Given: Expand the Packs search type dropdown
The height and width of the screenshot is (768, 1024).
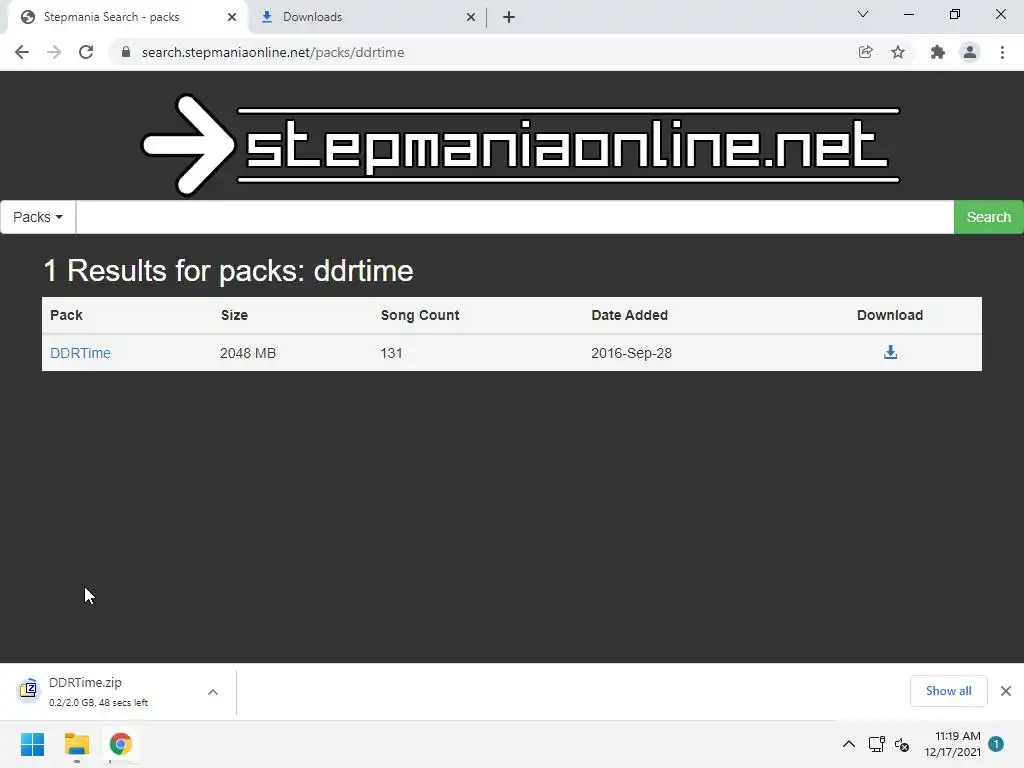Looking at the screenshot, I should pyautogui.click(x=38, y=217).
